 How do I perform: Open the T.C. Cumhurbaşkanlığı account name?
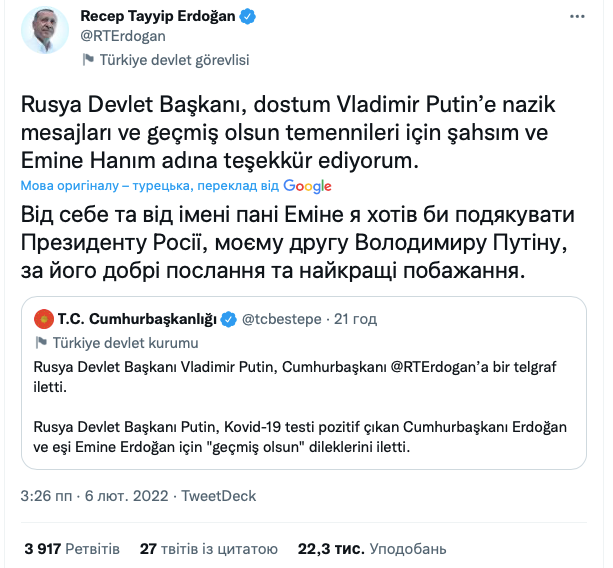click(137, 320)
